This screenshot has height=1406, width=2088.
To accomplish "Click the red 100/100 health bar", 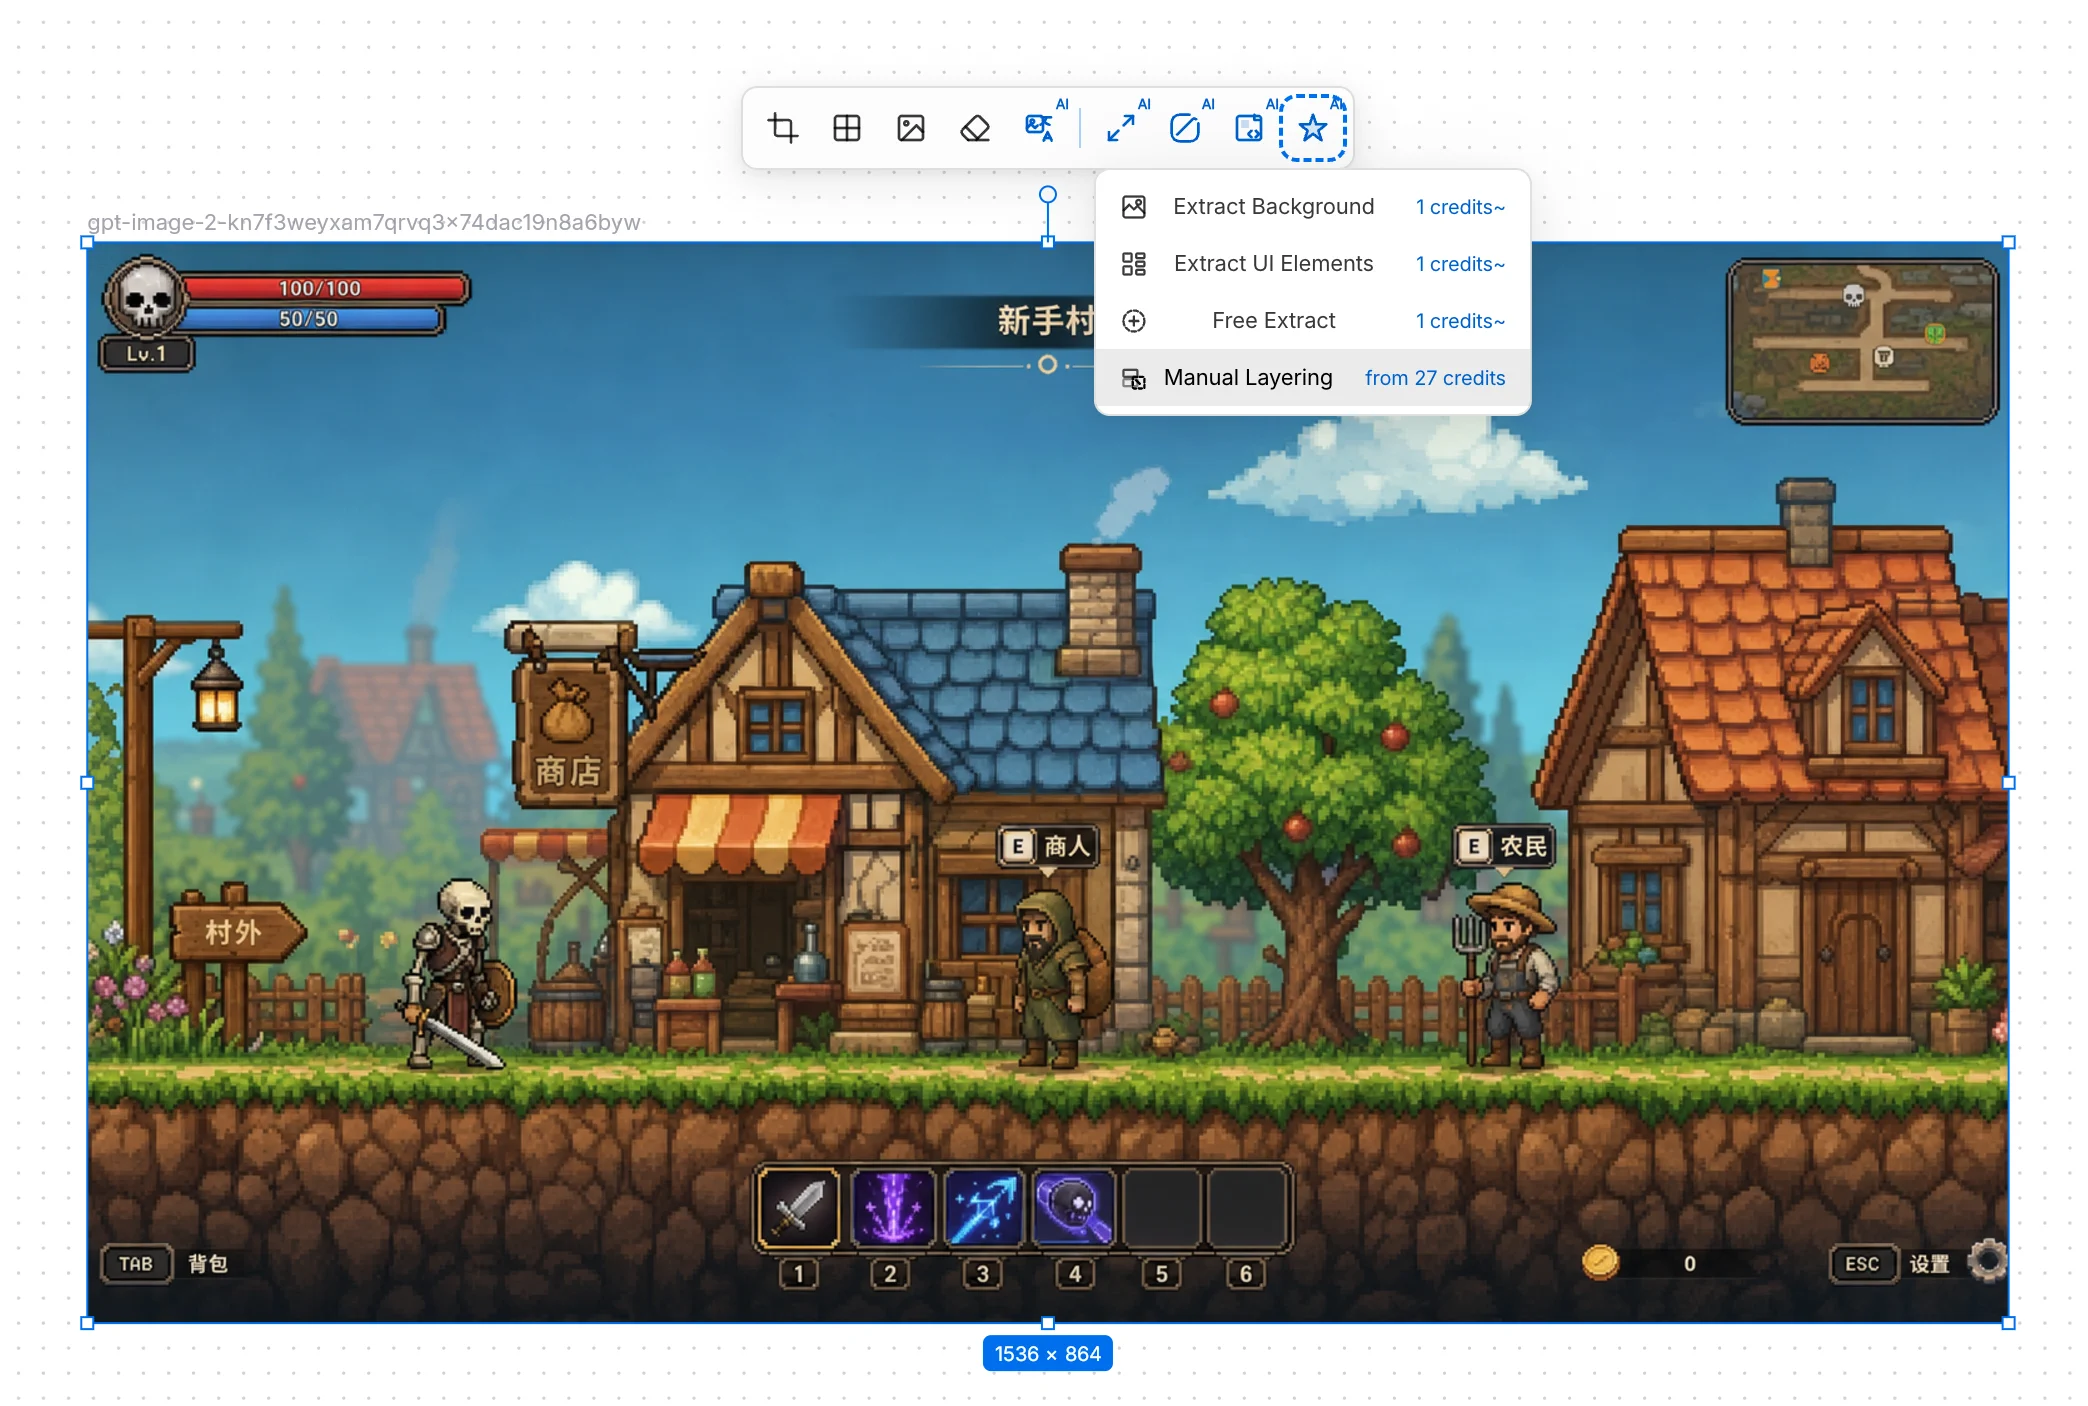I will click(322, 288).
